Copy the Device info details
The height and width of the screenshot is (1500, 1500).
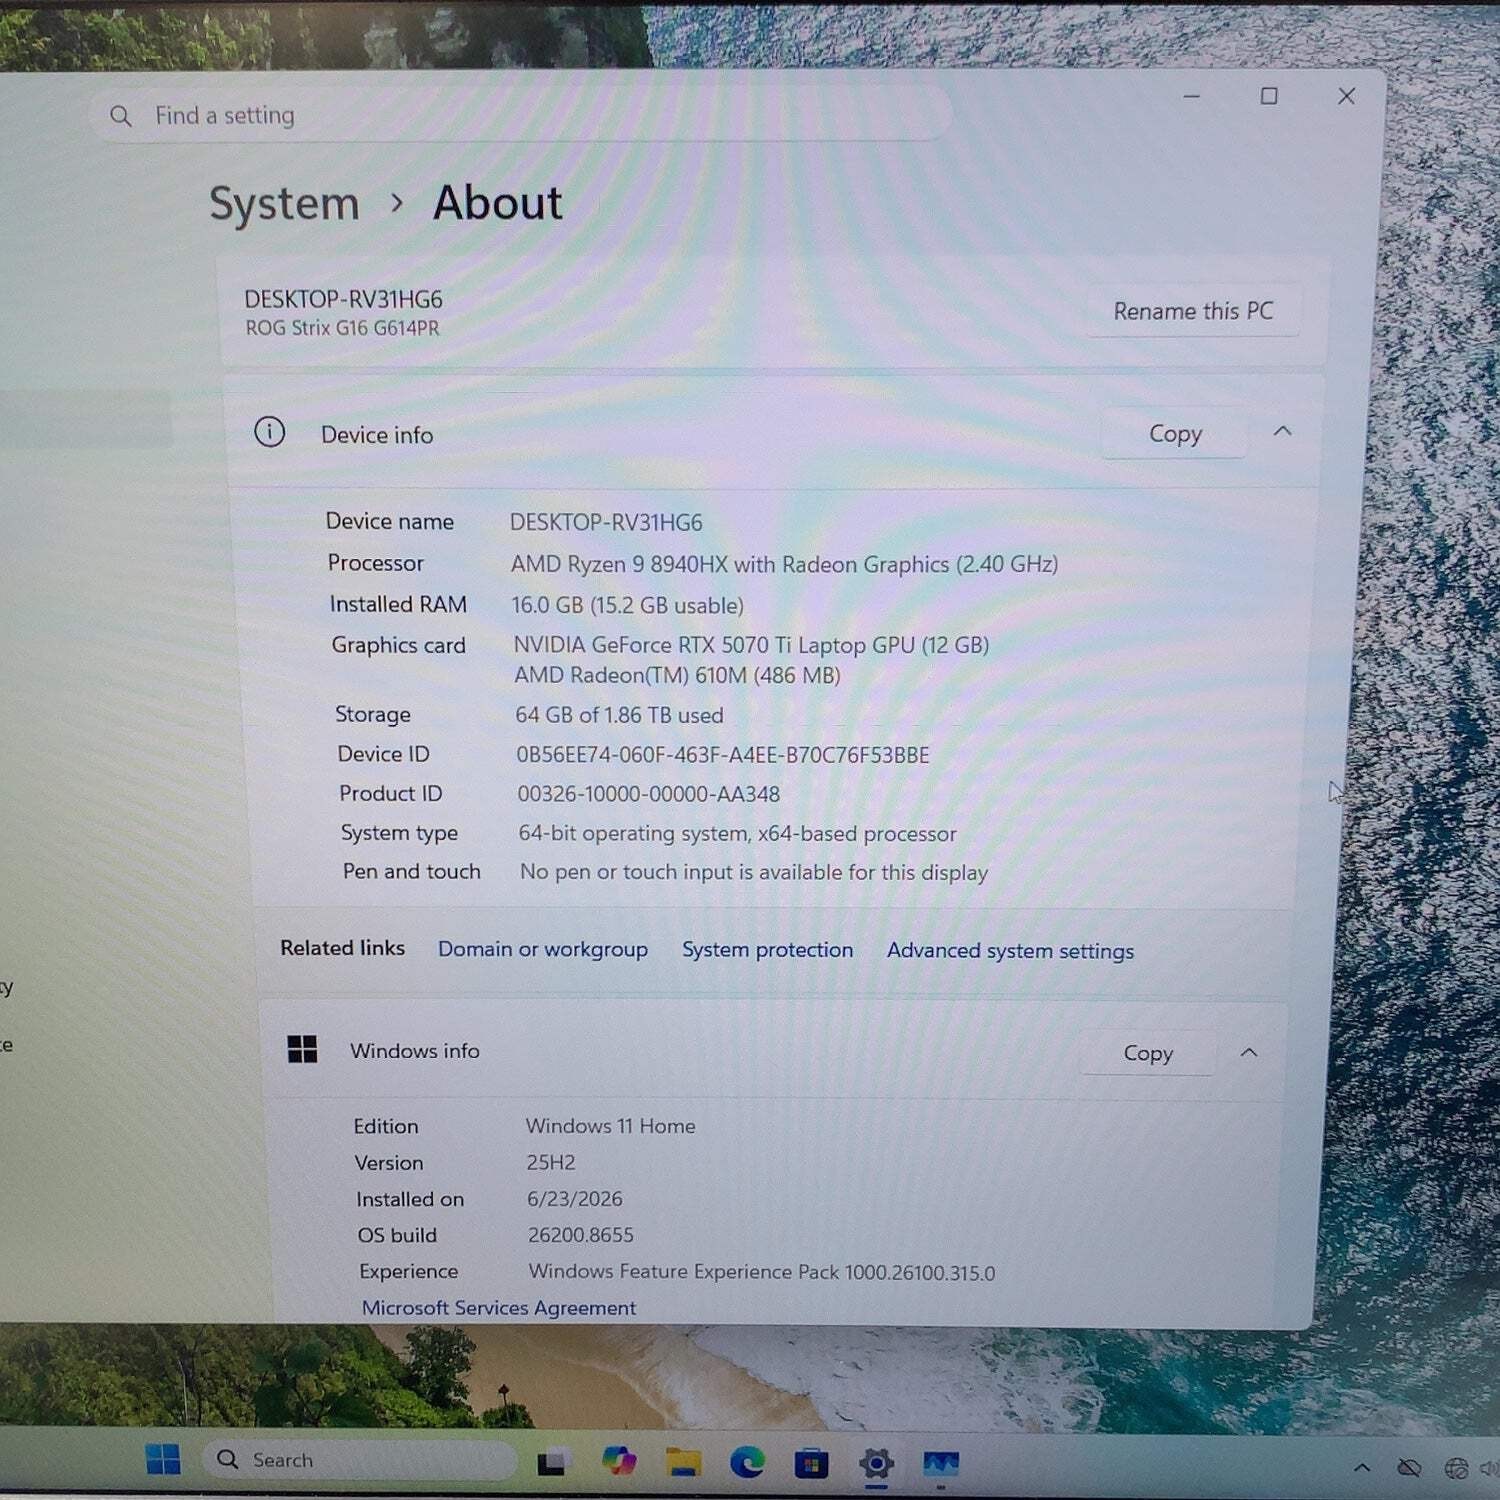(x=1175, y=434)
